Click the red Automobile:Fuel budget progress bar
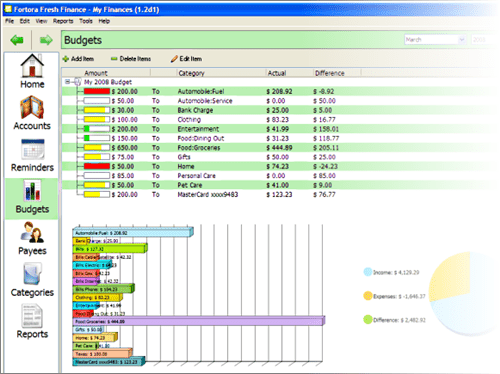500x374 pixels. pyautogui.click(x=97, y=91)
